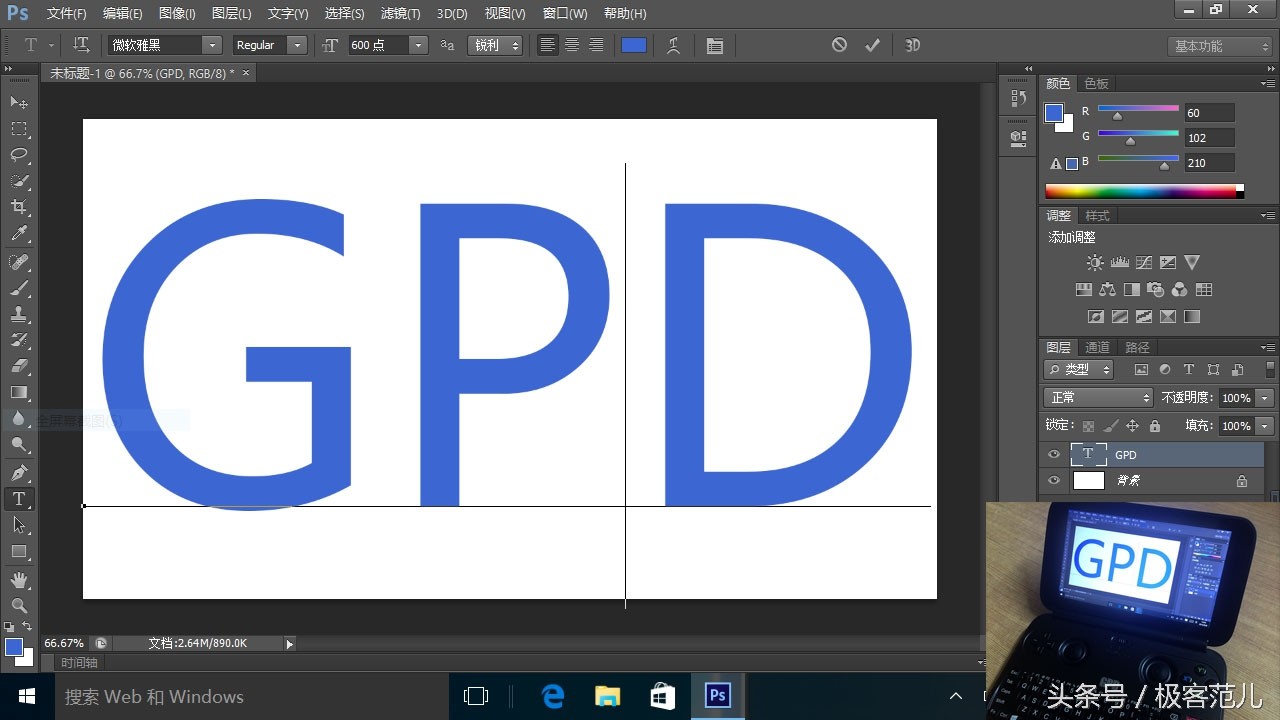Image resolution: width=1280 pixels, height=720 pixels.
Task: Select the Pen tool
Action: tap(19, 472)
